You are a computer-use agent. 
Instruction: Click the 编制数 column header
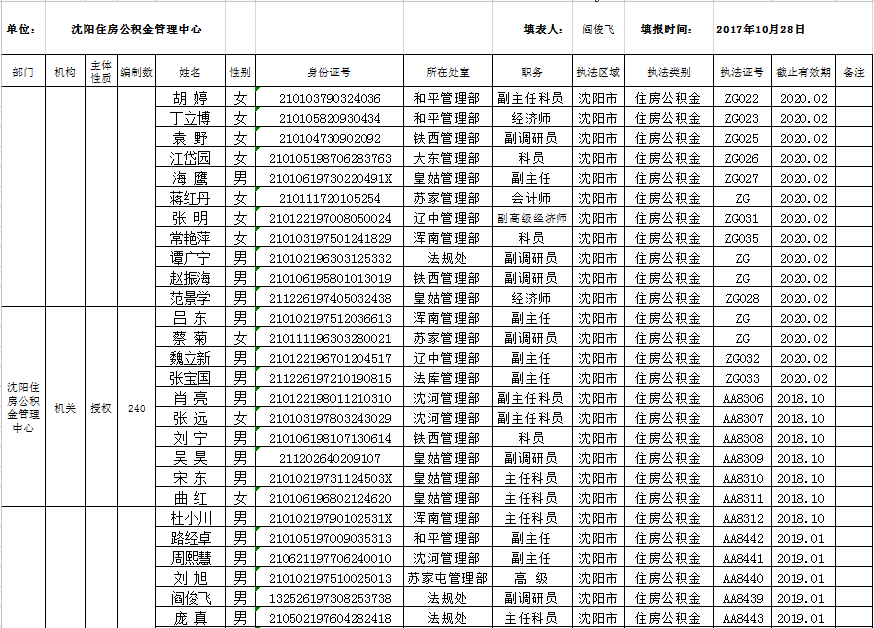pyautogui.click(x=137, y=72)
